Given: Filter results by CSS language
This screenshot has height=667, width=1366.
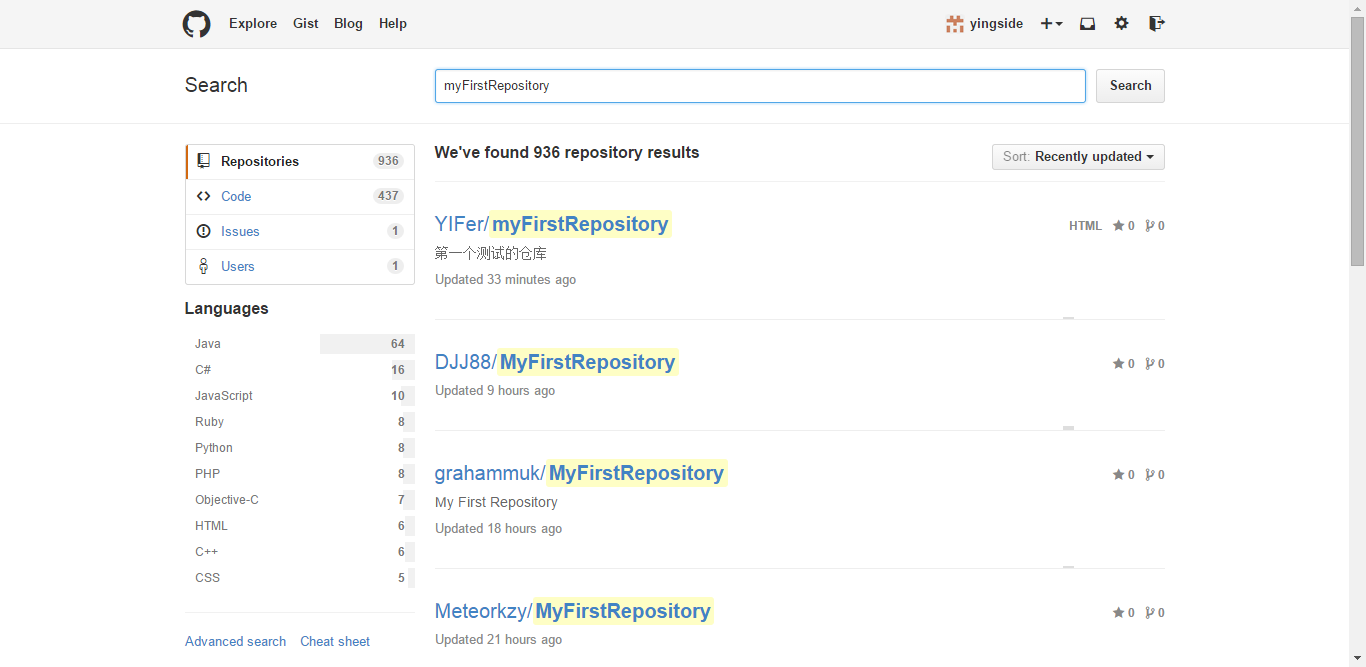Looking at the screenshot, I should 300,578.
